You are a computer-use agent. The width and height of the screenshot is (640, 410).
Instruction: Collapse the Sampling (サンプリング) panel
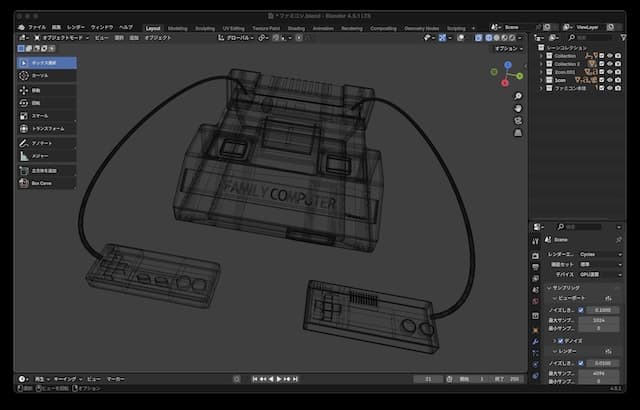(563, 288)
